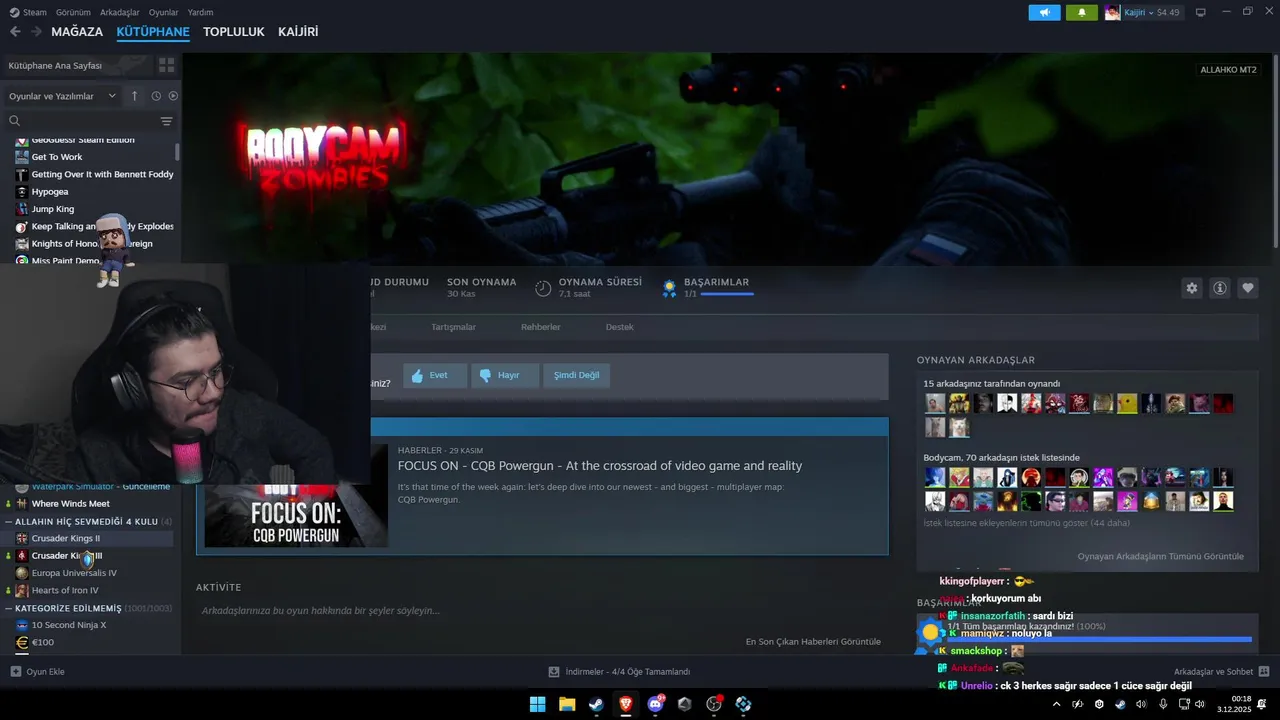Open Discord from the taskbar
Viewport: 1280px width, 720px height.
[655, 704]
